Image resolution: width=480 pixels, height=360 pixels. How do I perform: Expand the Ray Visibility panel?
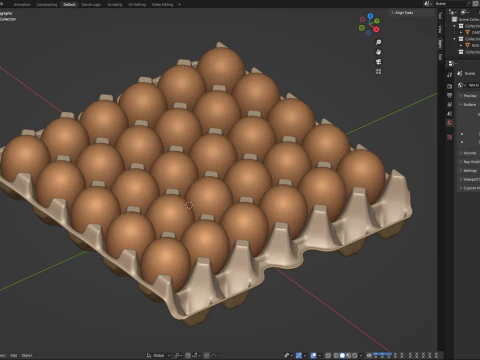469,162
